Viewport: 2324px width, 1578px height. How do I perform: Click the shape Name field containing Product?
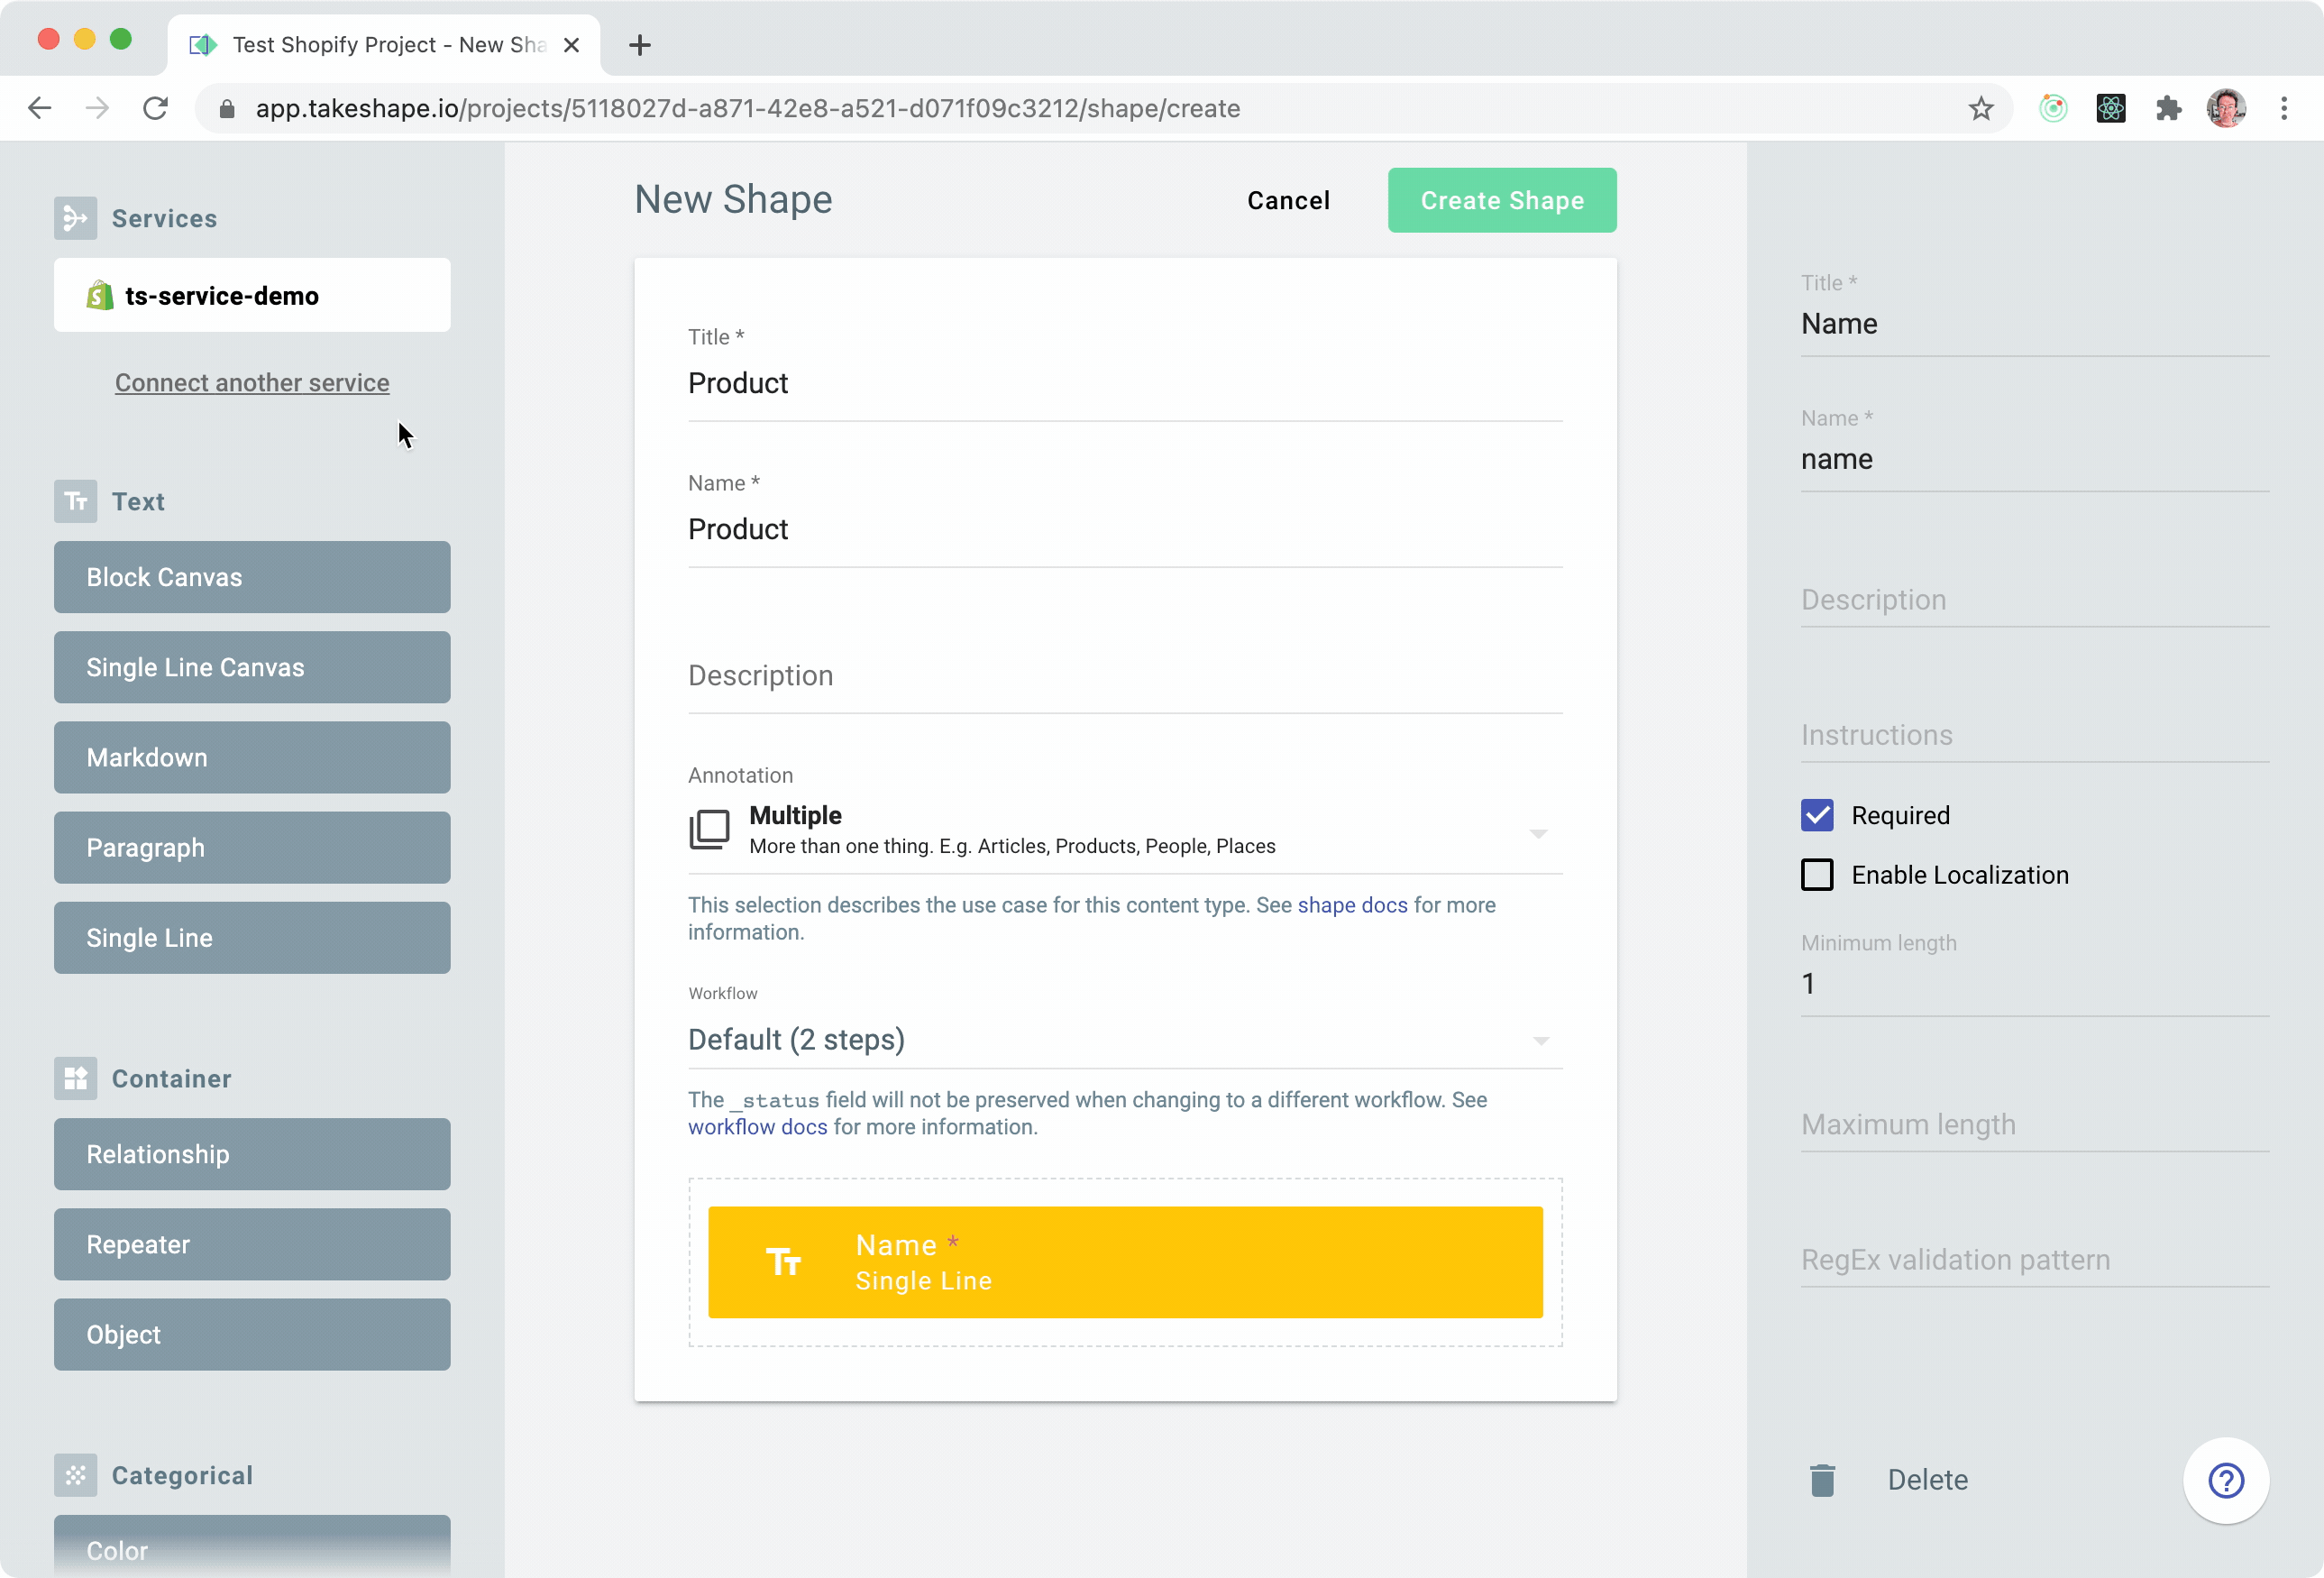(x=1125, y=530)
